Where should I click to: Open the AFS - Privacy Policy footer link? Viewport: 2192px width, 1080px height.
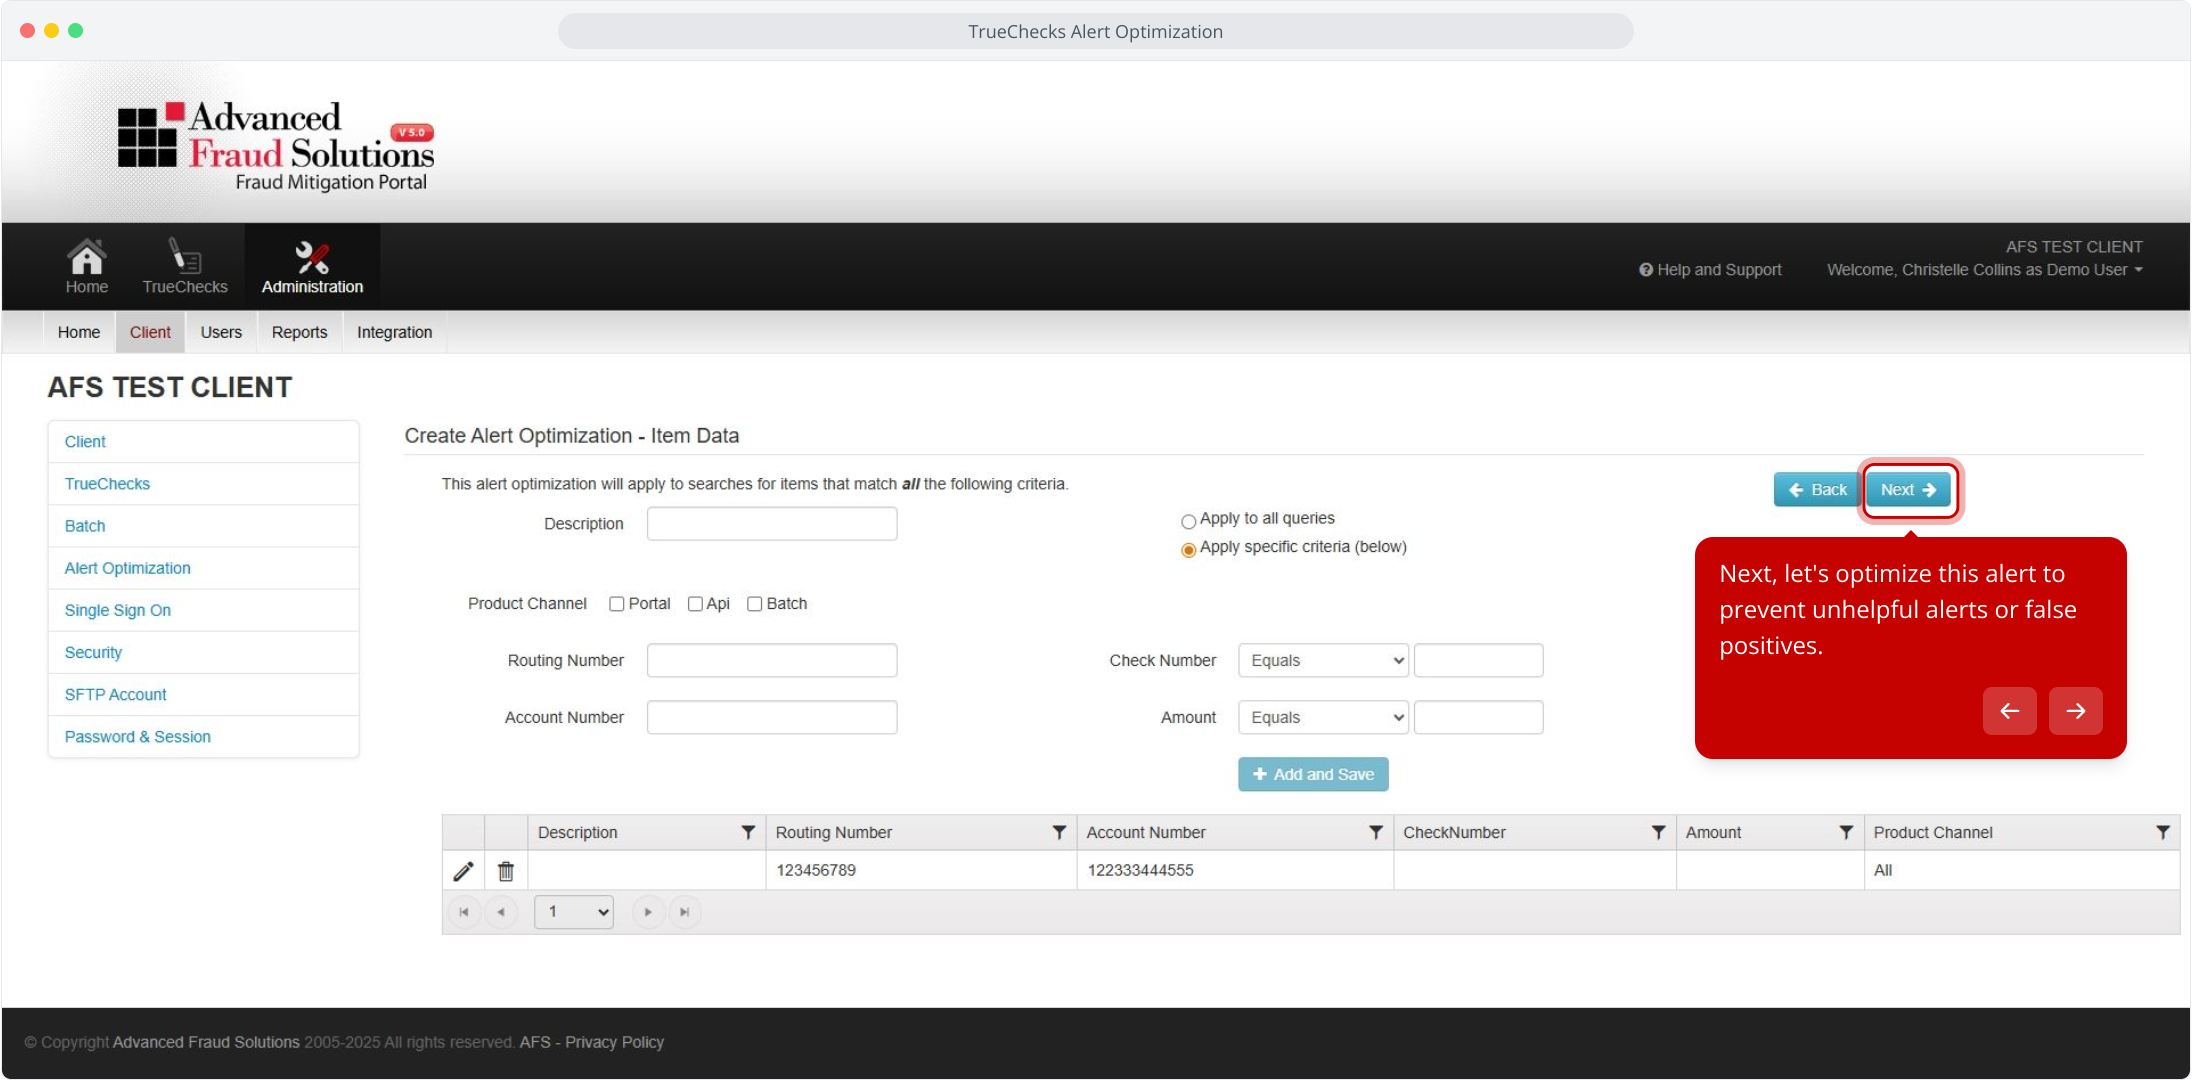pyautogui.click(x=592, y=1043)
